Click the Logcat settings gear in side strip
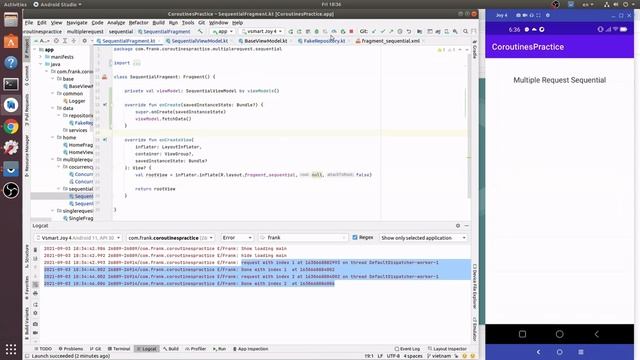 [x=36, y=313]
